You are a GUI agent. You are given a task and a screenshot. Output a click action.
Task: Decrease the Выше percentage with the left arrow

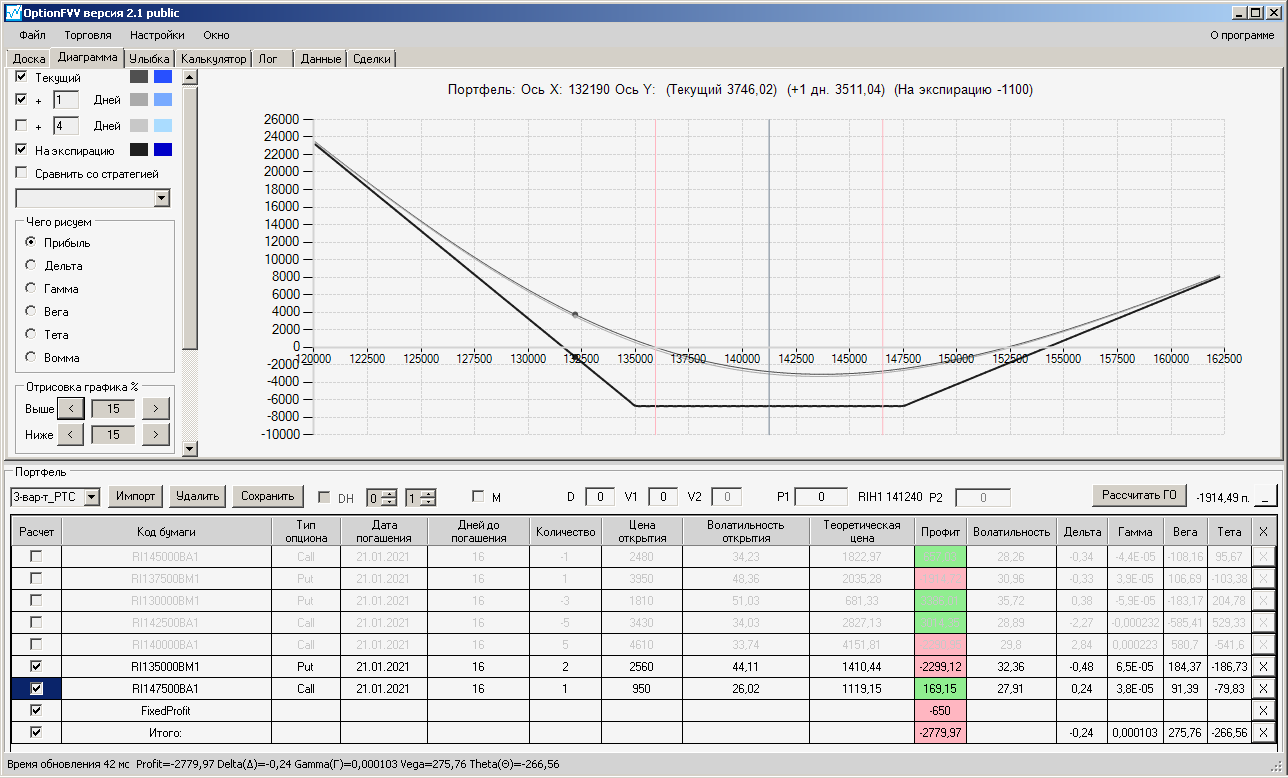[x=70, y=408]
